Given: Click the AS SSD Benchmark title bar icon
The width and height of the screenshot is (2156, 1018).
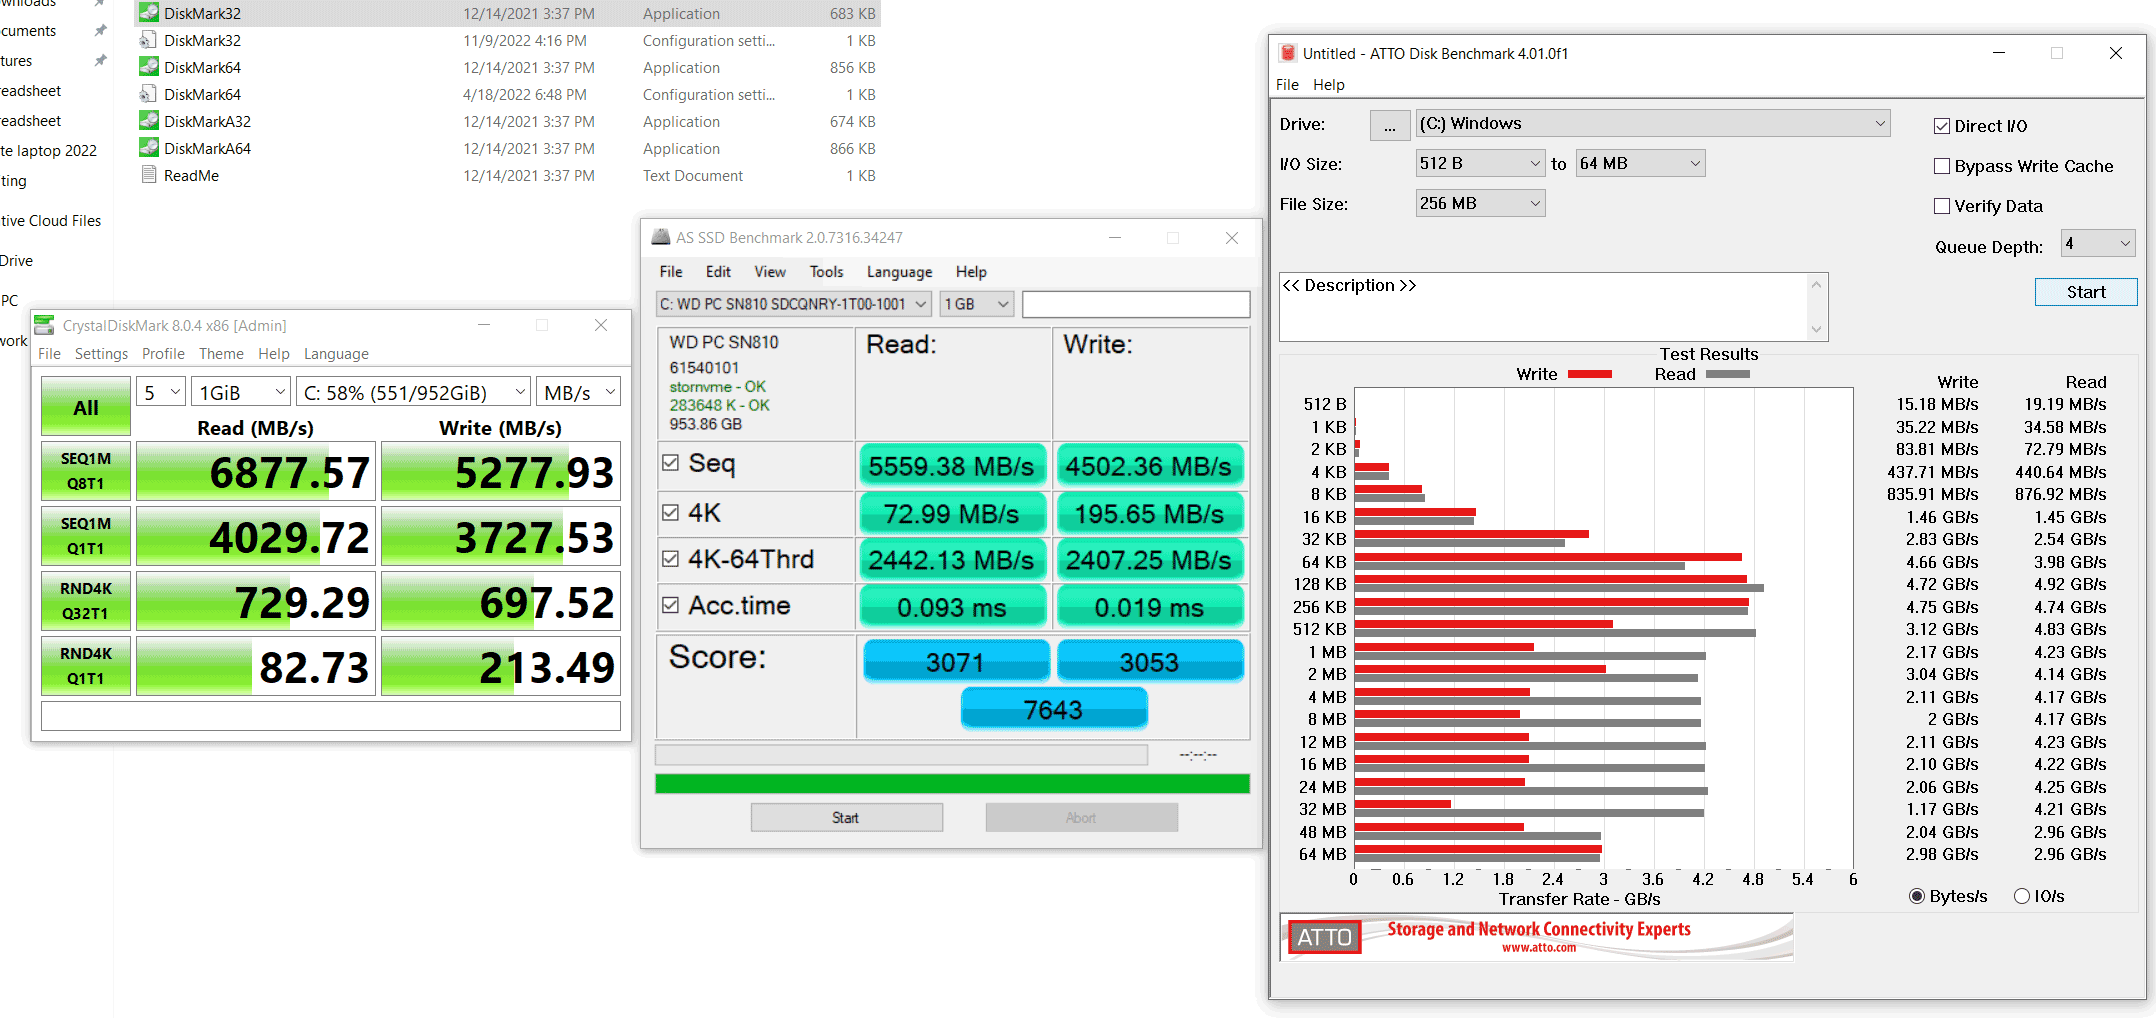Looking at the screenshot, I should point(661,237).
